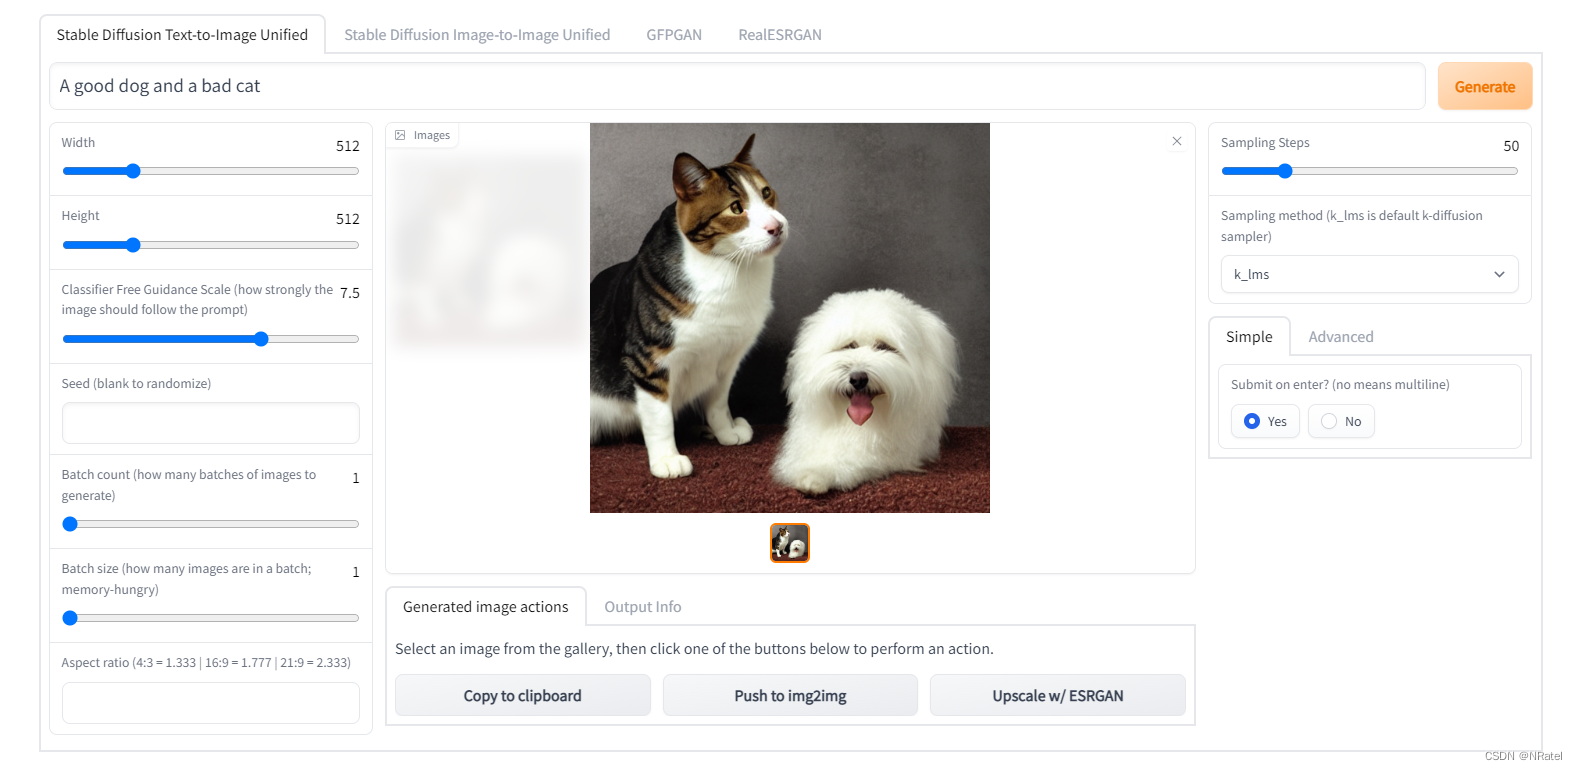Select the Generated image actions tab
Screen dimensions: 1577x770
pos(486,607)
